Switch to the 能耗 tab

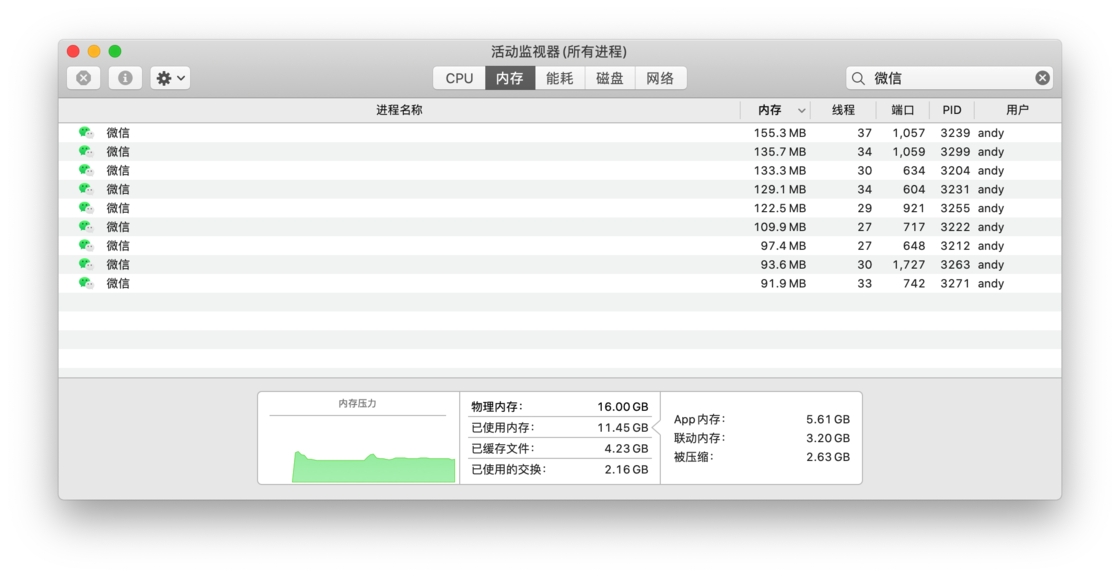559,78
